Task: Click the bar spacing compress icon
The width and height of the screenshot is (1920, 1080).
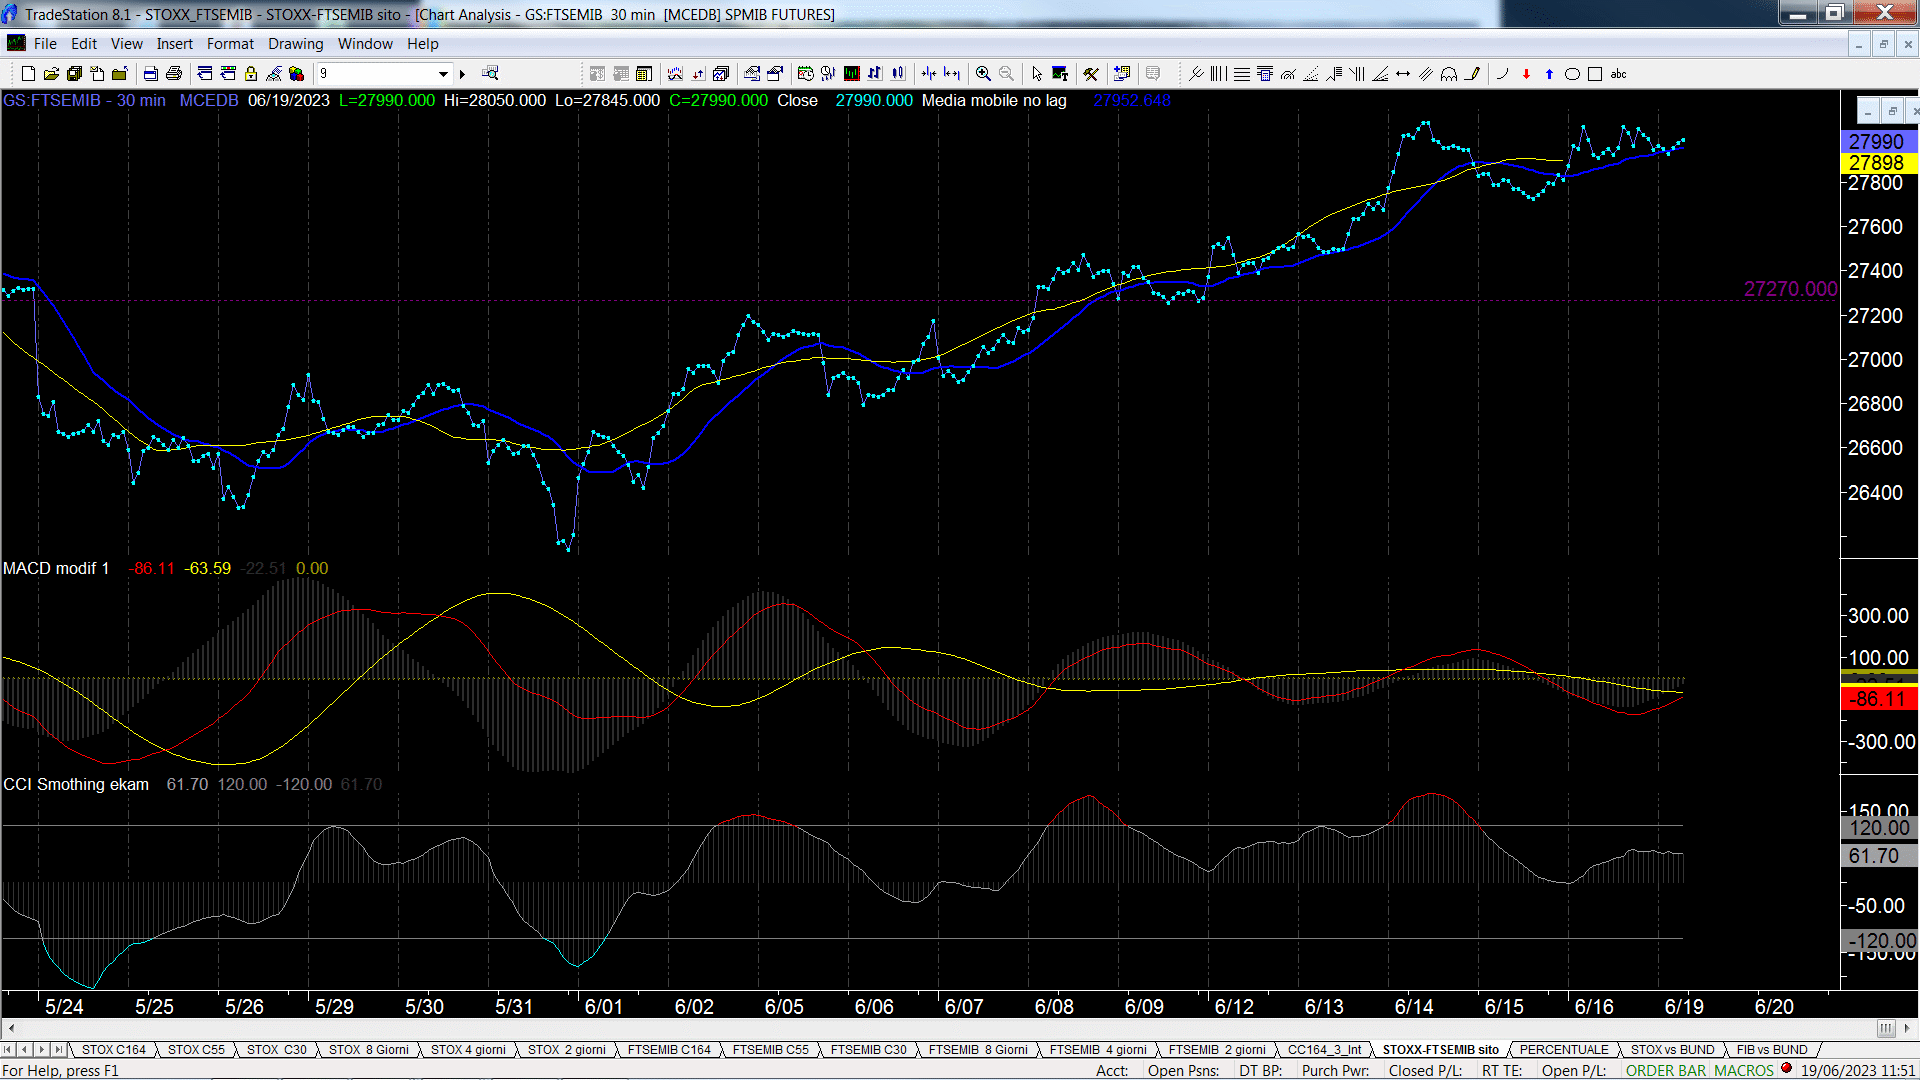Action: pos(928,73)
